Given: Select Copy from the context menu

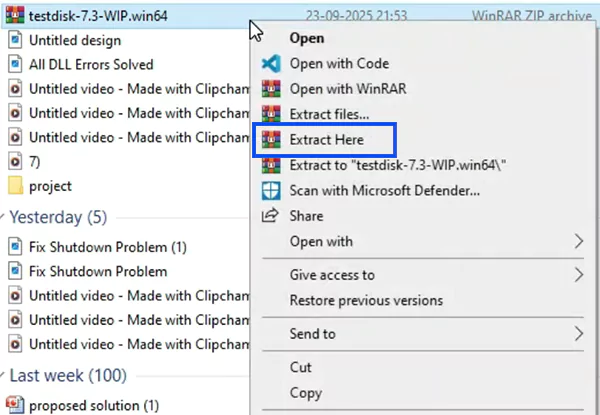Looking at the screenshot, I should coord(306,393).
